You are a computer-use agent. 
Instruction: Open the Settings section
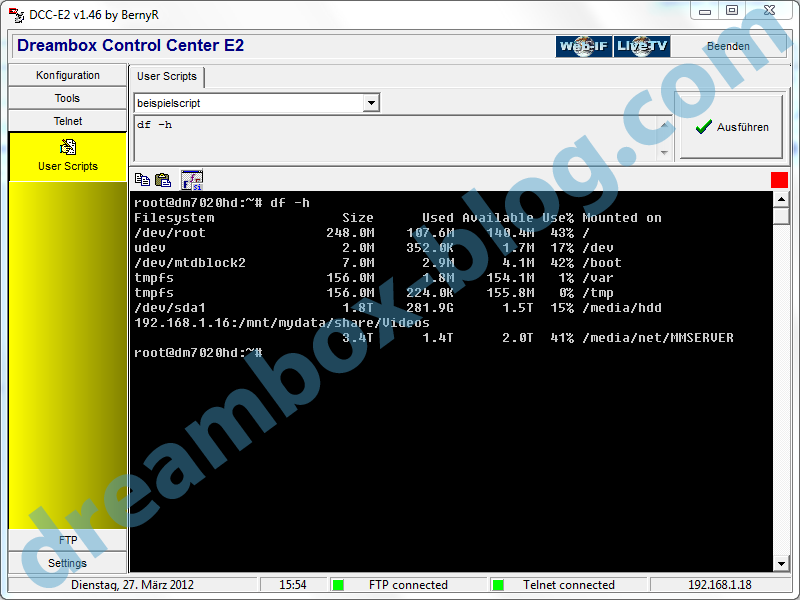coord(68,563)
